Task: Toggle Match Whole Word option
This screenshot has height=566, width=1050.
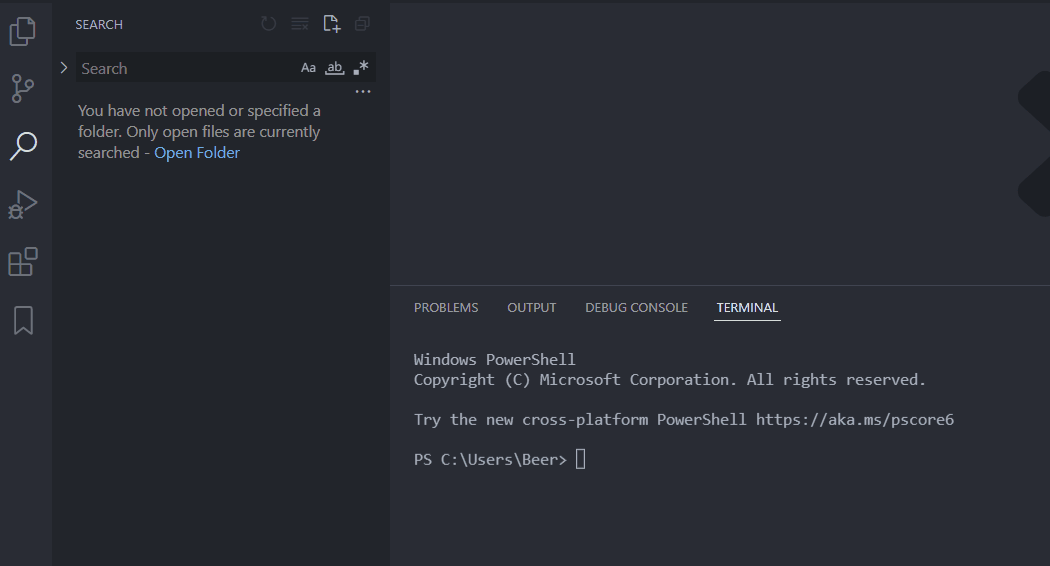Action: [x=335, y=68]
